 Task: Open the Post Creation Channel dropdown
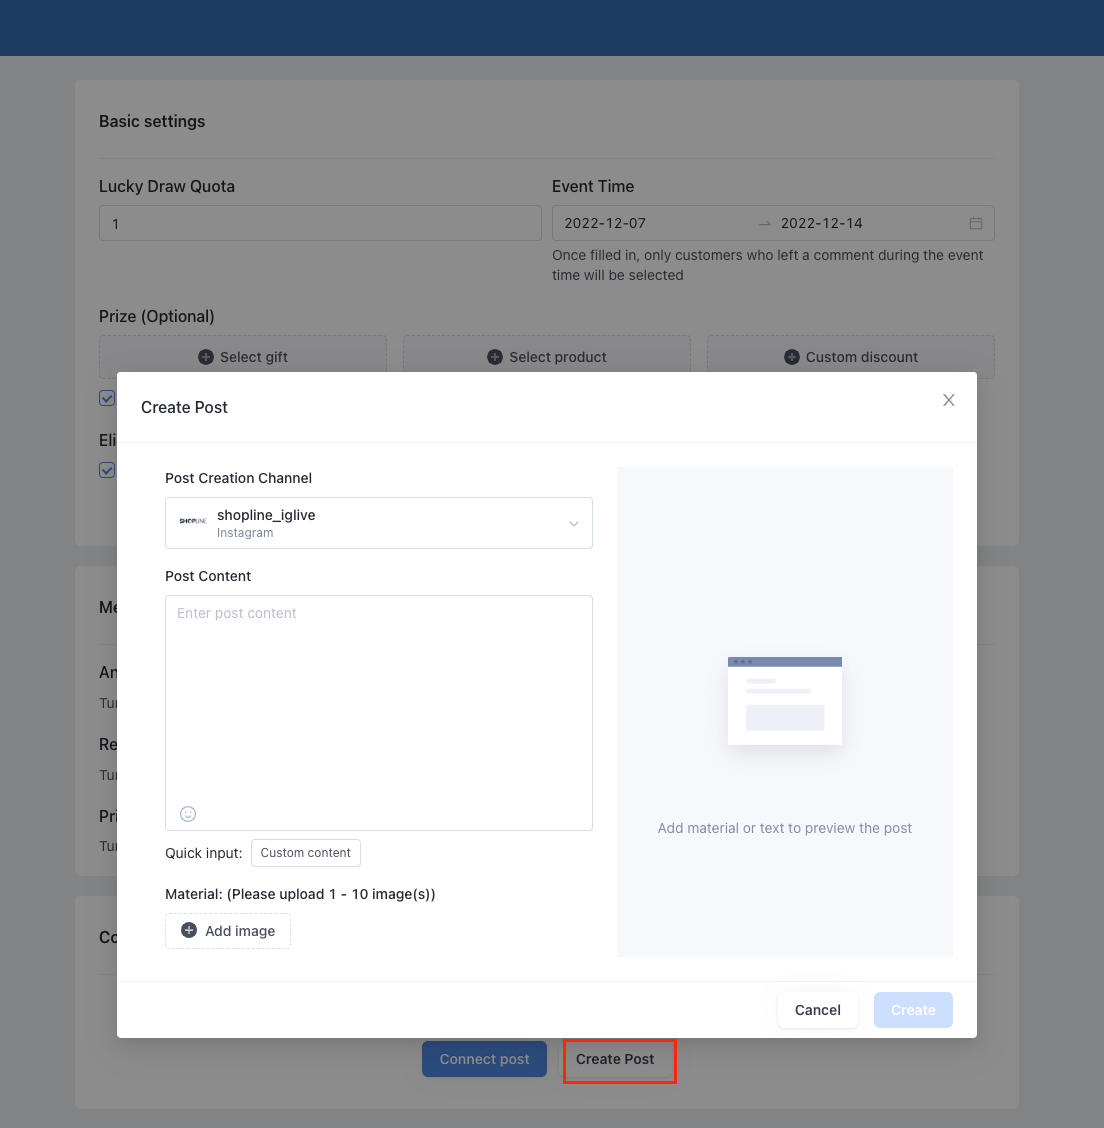(378, 523)
